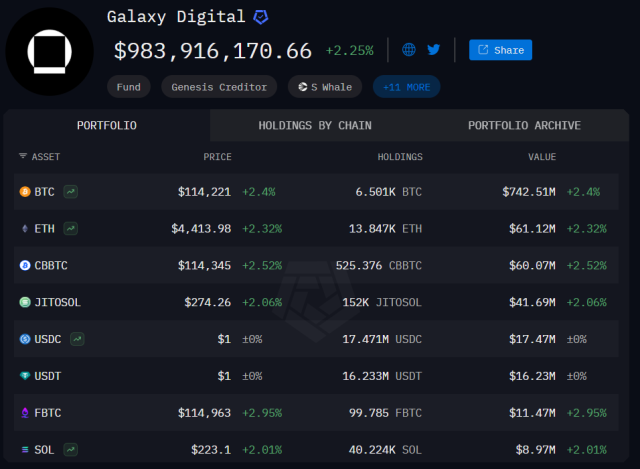Select the Genesis Creditor tag
The image size is (640, 469).
click(220, 87)
